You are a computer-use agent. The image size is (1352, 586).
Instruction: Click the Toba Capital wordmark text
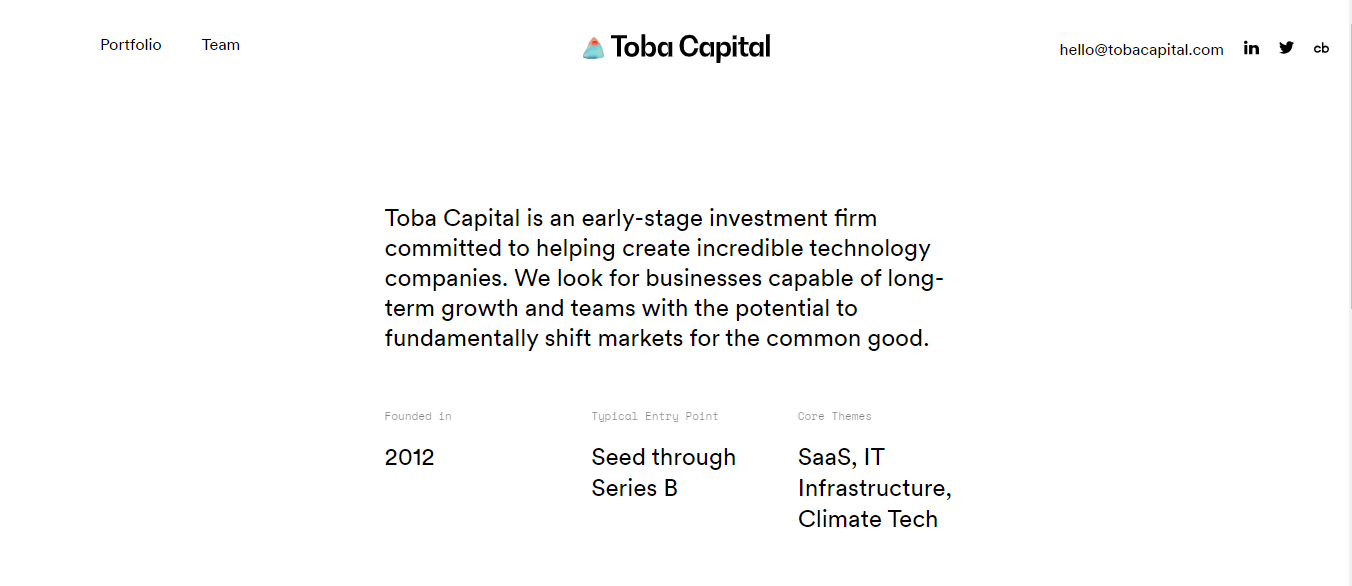point(691,47)
